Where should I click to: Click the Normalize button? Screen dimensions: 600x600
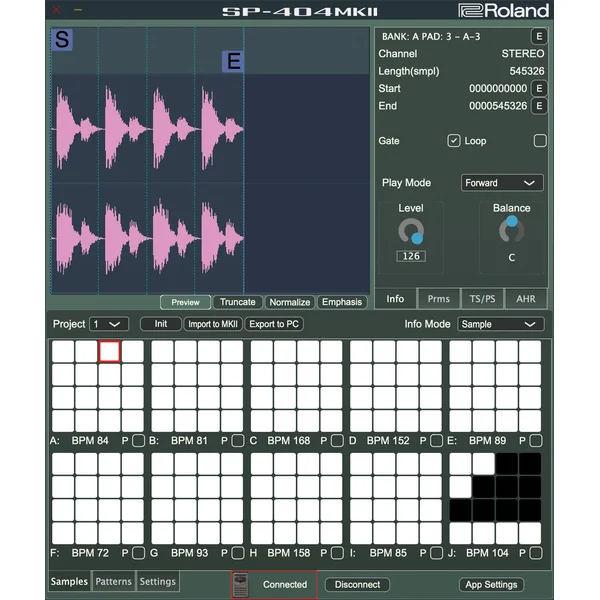290,302
